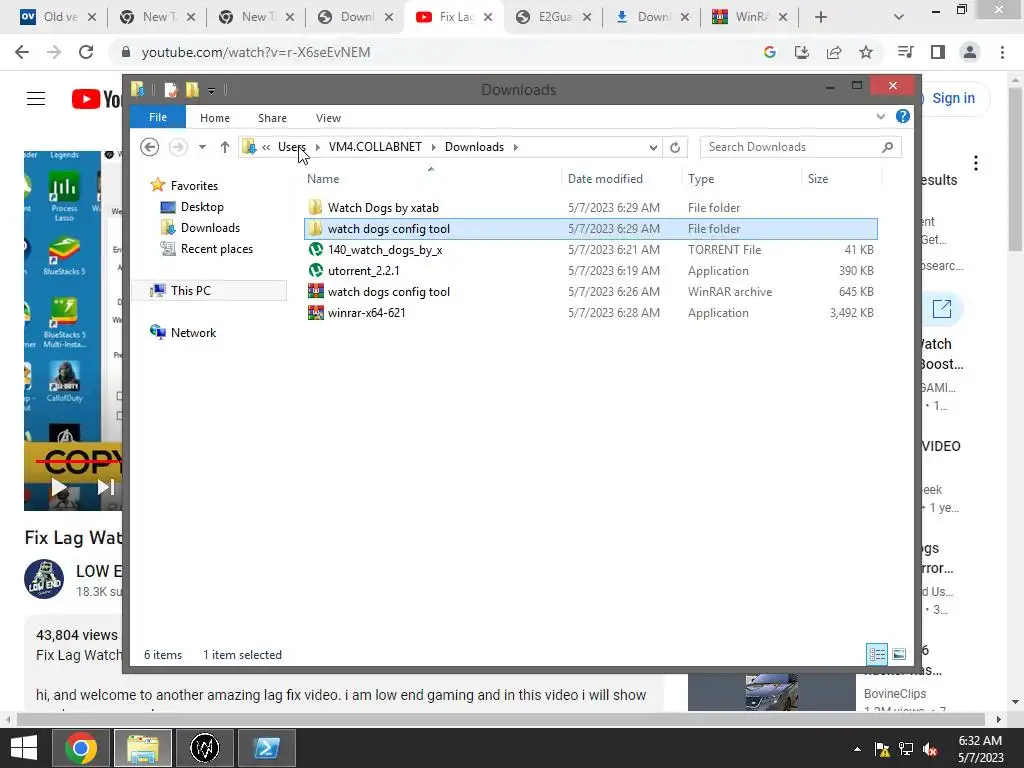Select watch dogs config tool folder icon
This screenshot has height=768, width=1024.
coord(315,229)
